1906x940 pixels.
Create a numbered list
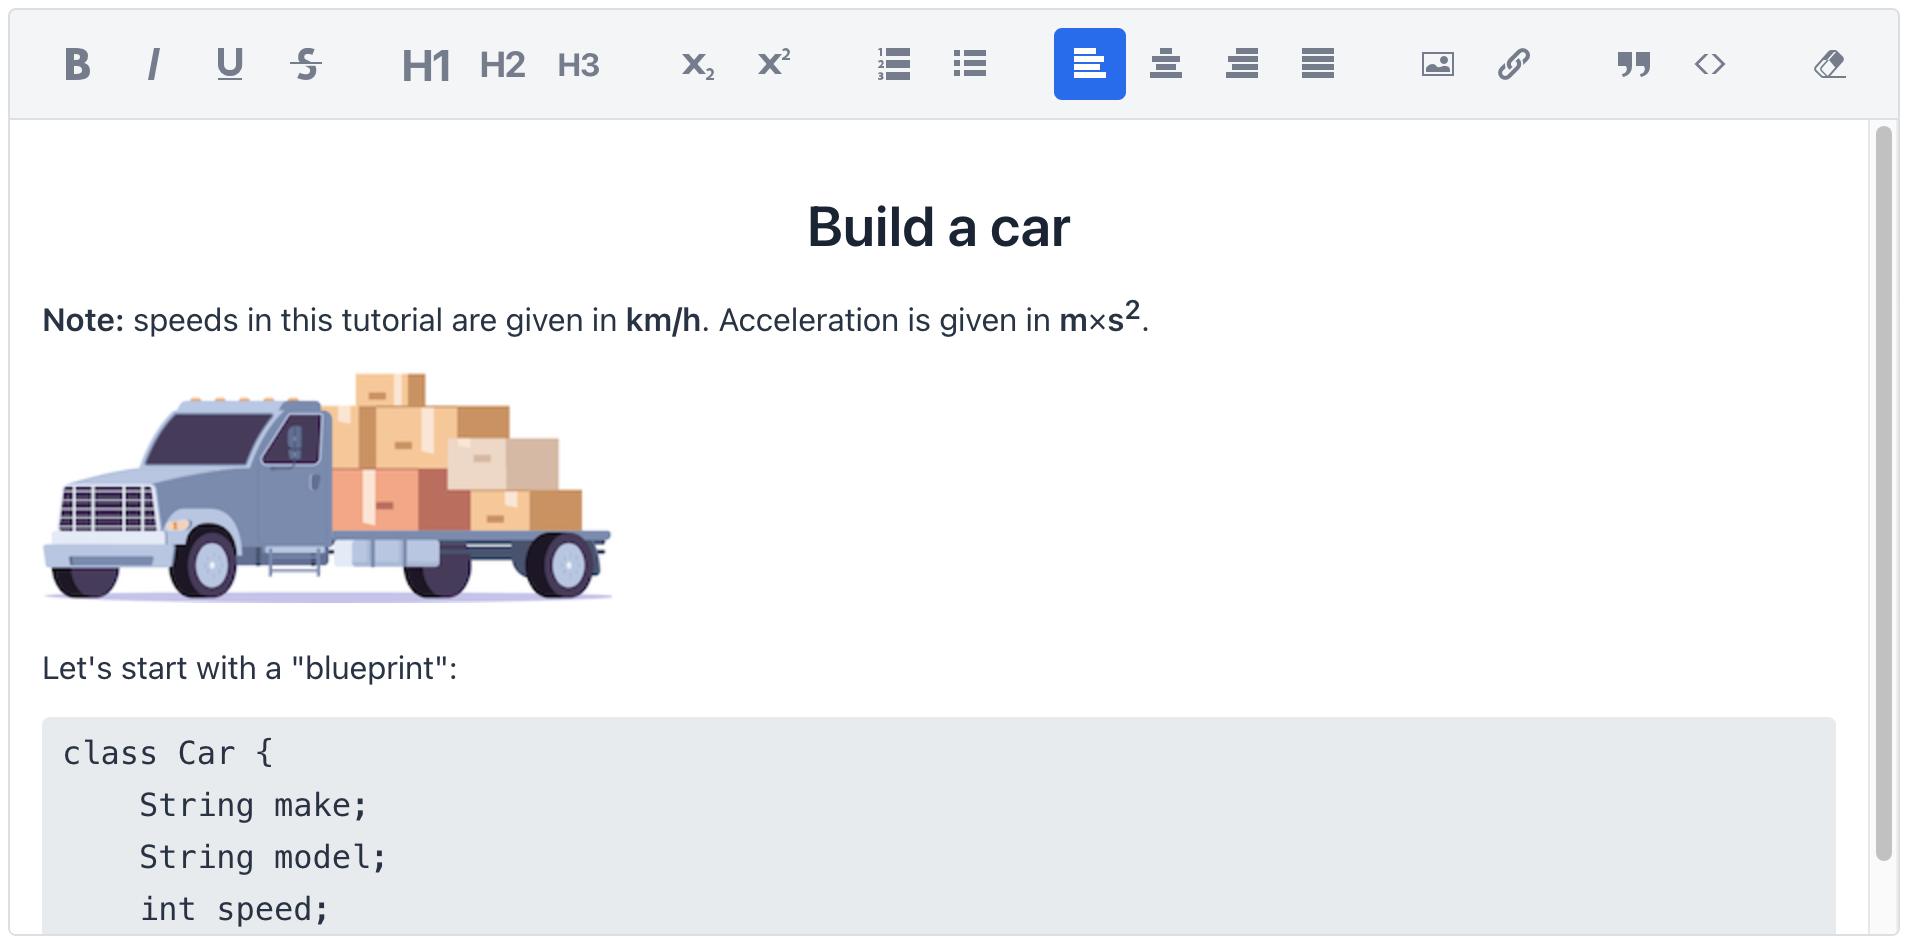(893, 64)
